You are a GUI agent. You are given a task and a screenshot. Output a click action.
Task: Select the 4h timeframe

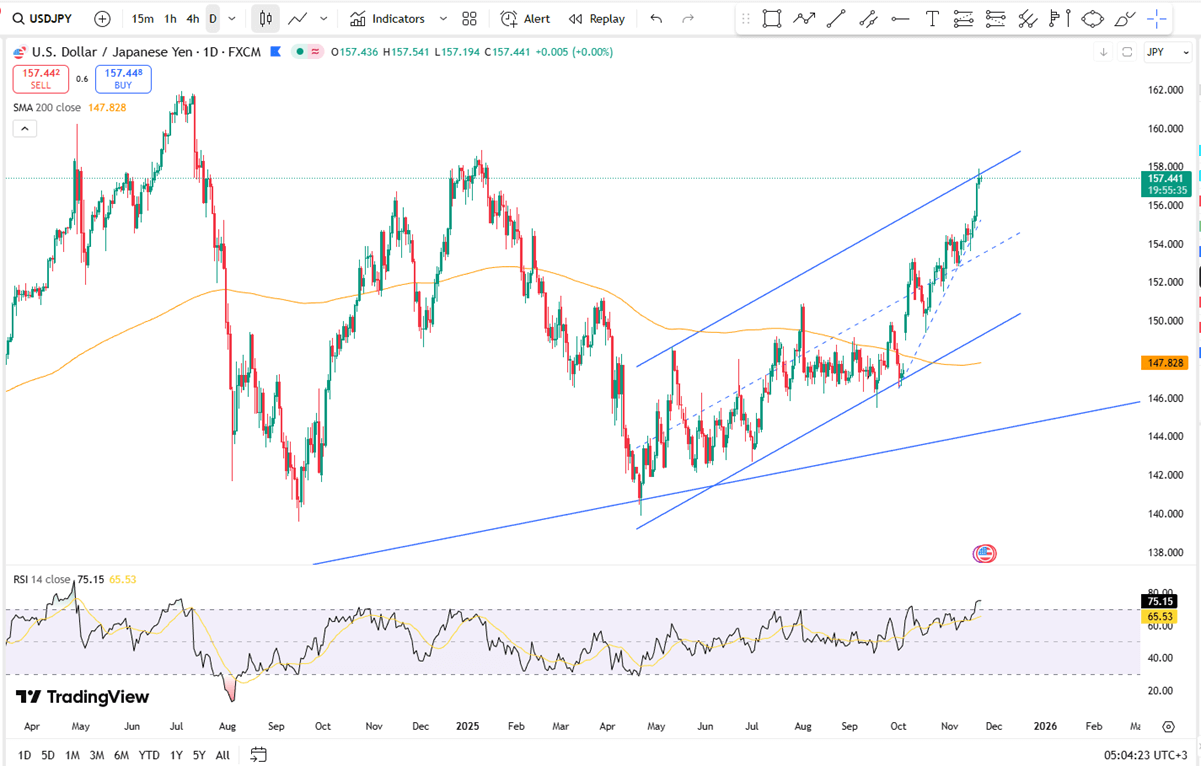pos(193,19)
